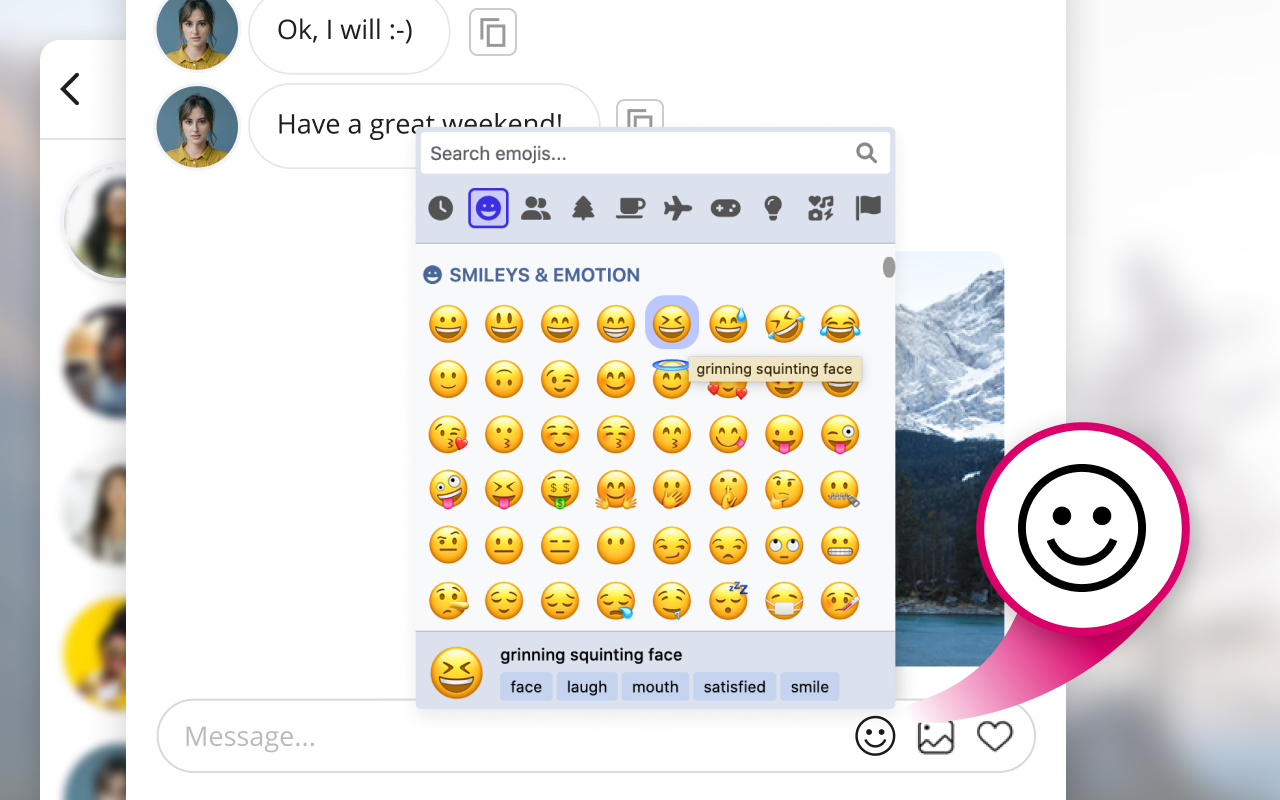The height and width of the screenshot is (800, 1280).
Task: Select the face with tongue emoji
Action: click(784, 436)
